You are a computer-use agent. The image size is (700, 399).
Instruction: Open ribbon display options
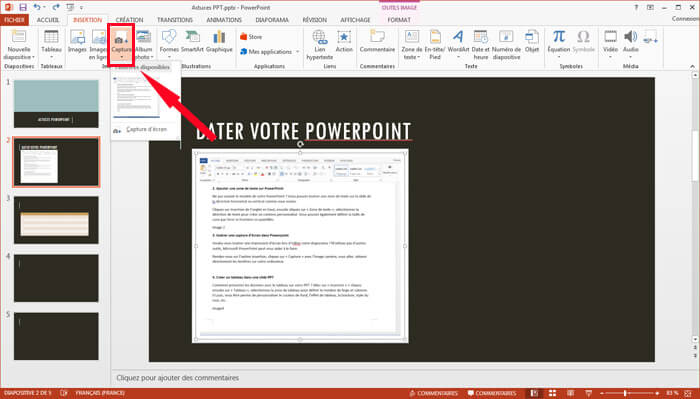point(650,8)
